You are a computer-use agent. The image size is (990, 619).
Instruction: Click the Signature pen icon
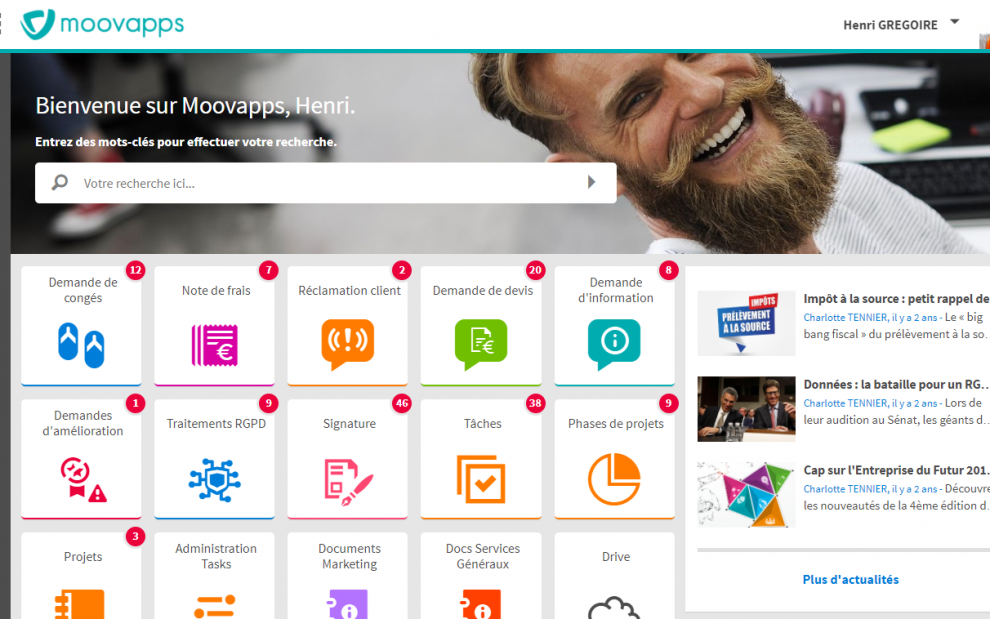click(x=347, y=479)
